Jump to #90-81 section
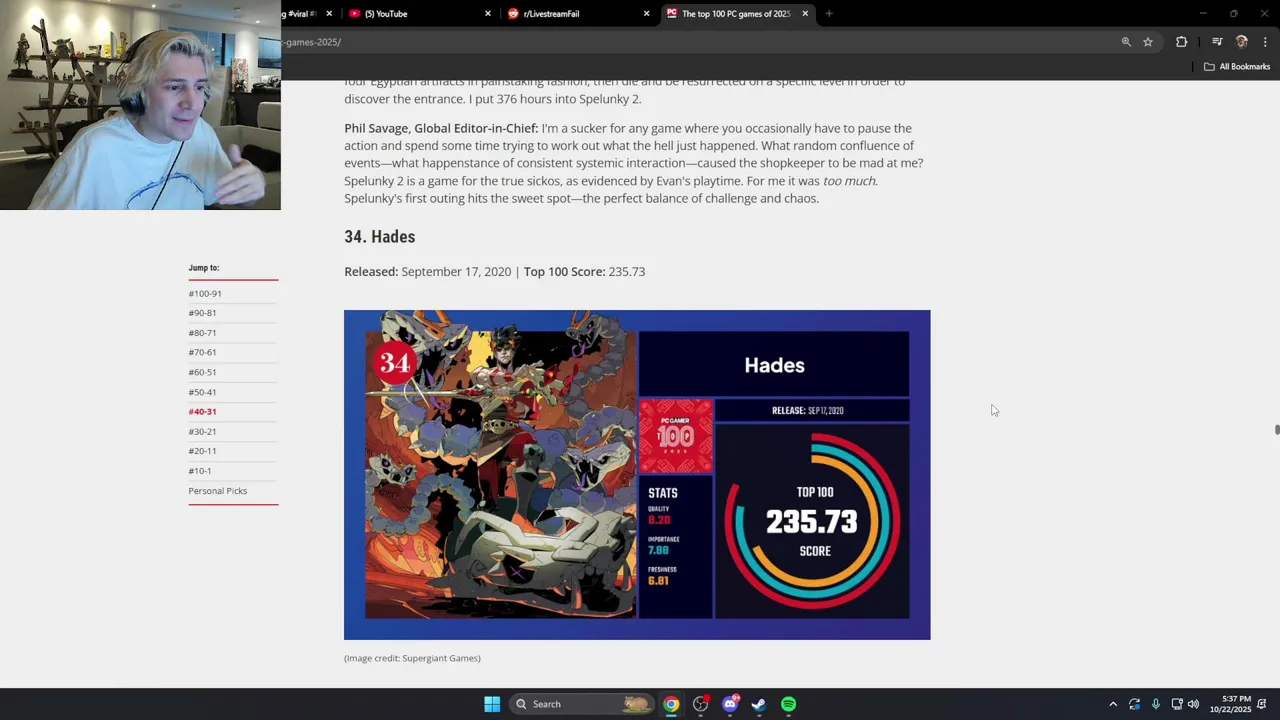The image size is (1280, 720). 202,313
